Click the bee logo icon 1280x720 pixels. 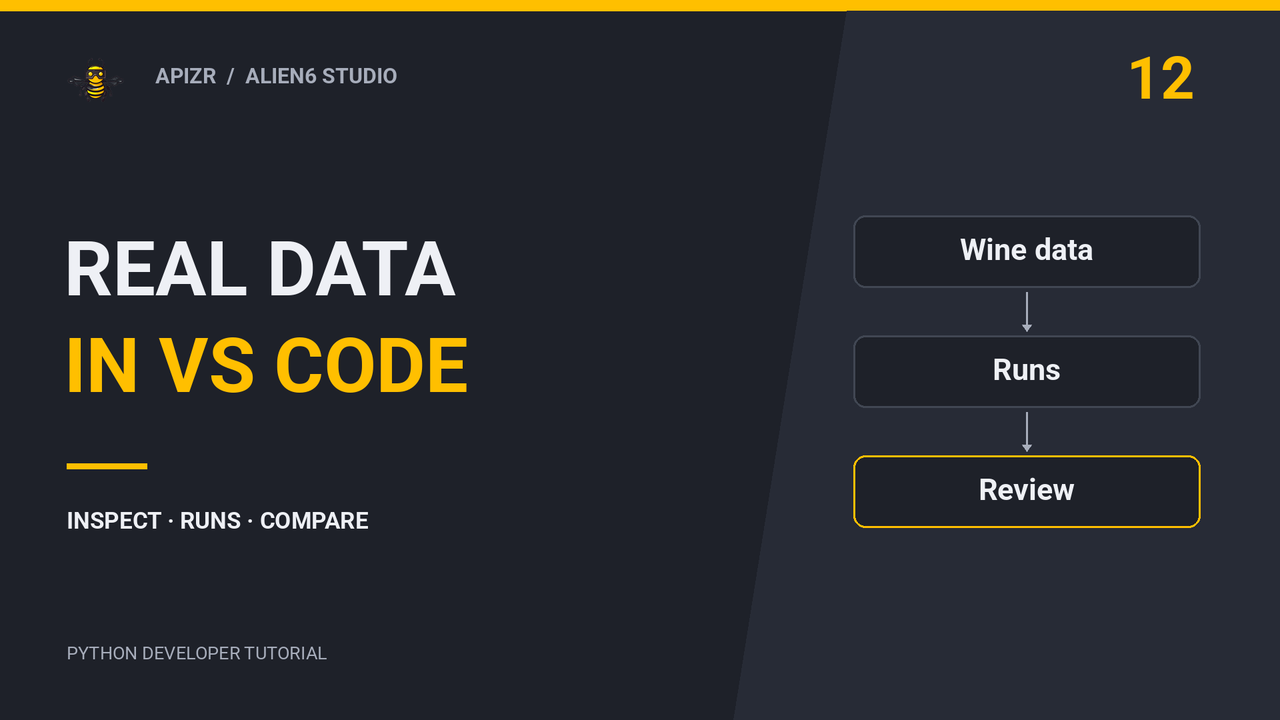point(95,82)
